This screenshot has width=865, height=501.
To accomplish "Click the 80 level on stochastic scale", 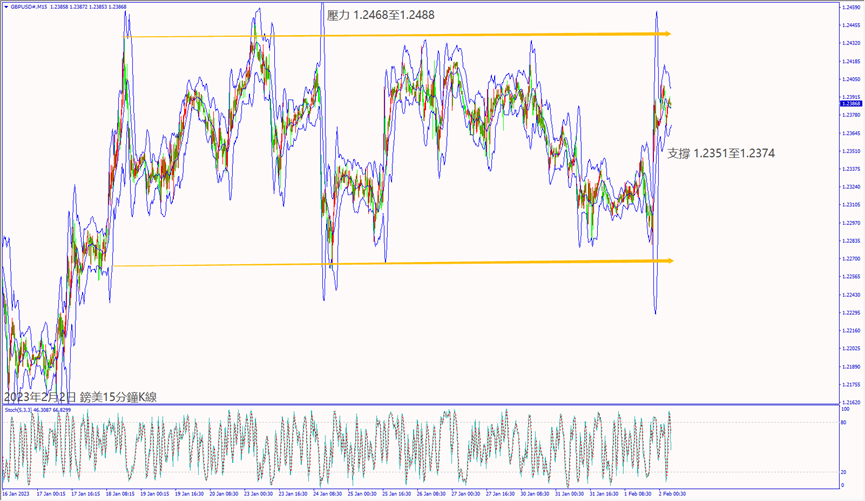I will (x=846, y=422).
